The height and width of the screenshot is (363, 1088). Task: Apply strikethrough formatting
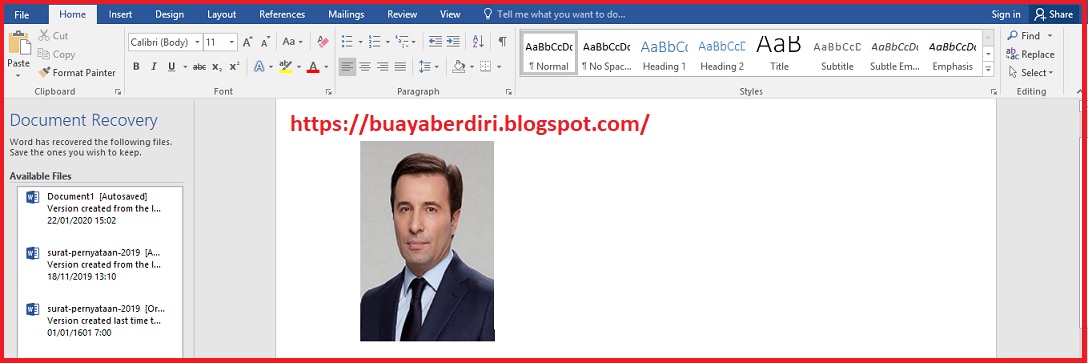(199, 67)
